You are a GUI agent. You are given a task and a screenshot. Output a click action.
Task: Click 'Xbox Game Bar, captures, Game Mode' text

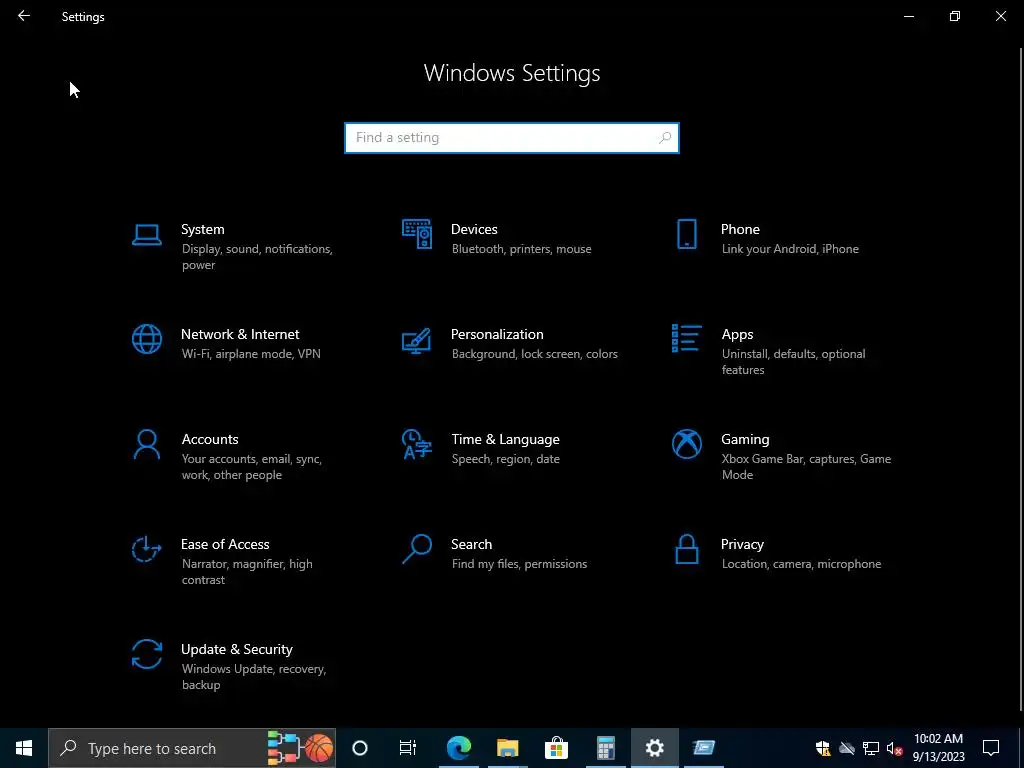coord(806,467)
